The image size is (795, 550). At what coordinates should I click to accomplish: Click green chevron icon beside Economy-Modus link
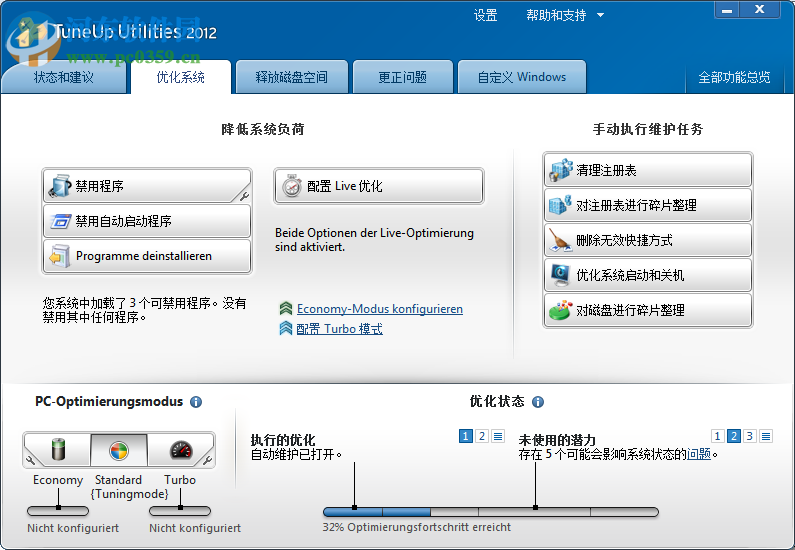(x=286, y=308)
